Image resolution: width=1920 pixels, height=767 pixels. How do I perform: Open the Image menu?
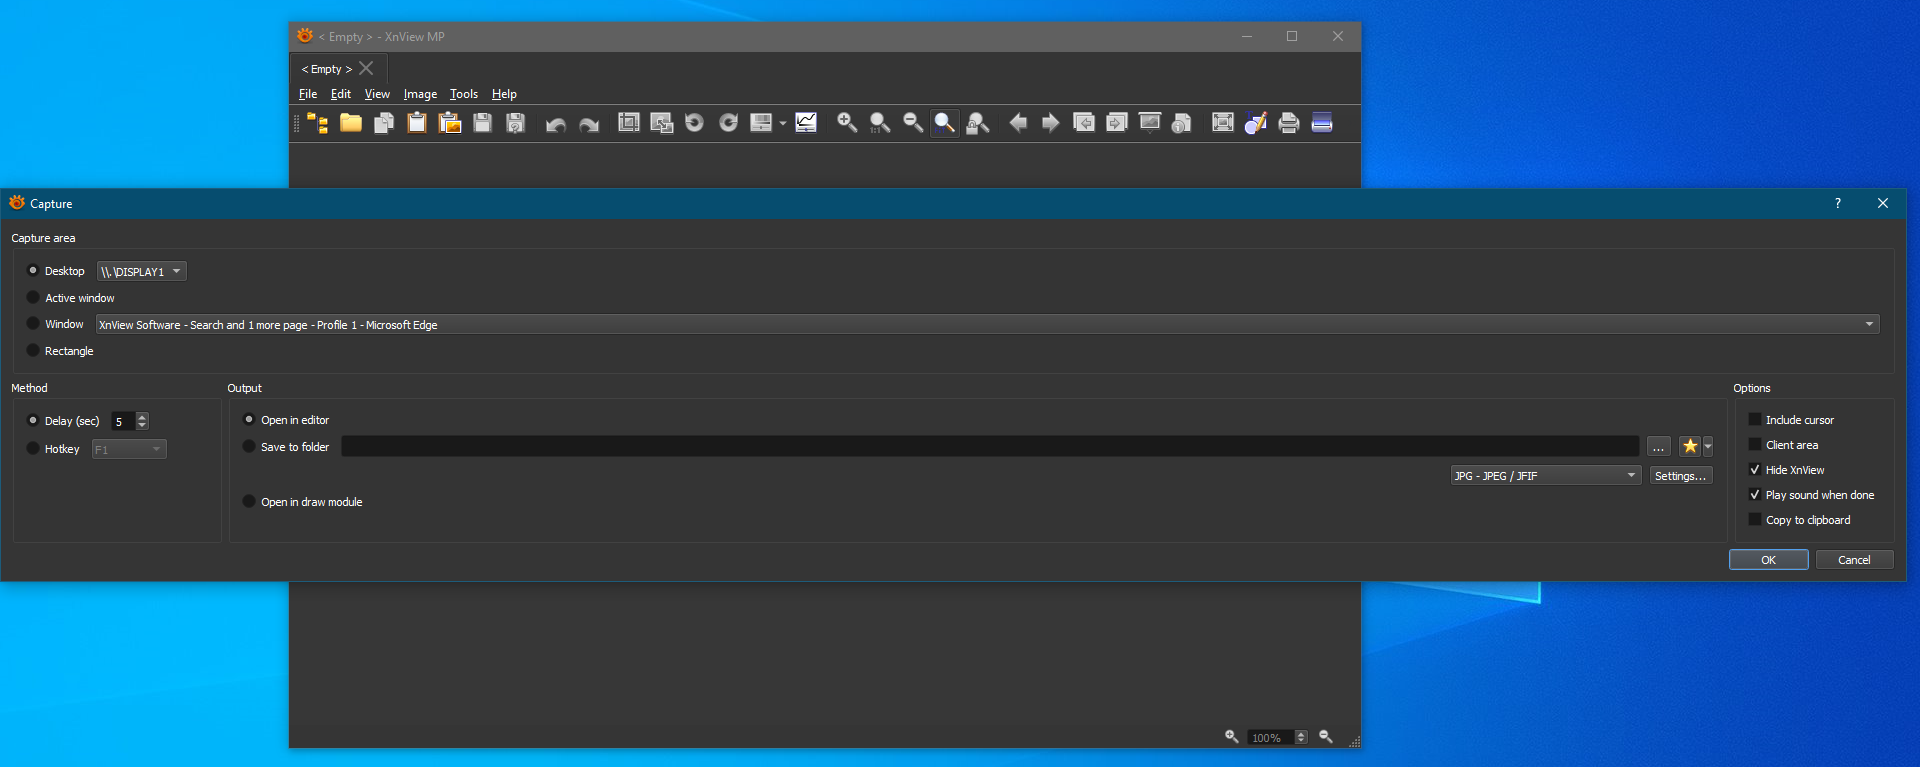[420, 94]
